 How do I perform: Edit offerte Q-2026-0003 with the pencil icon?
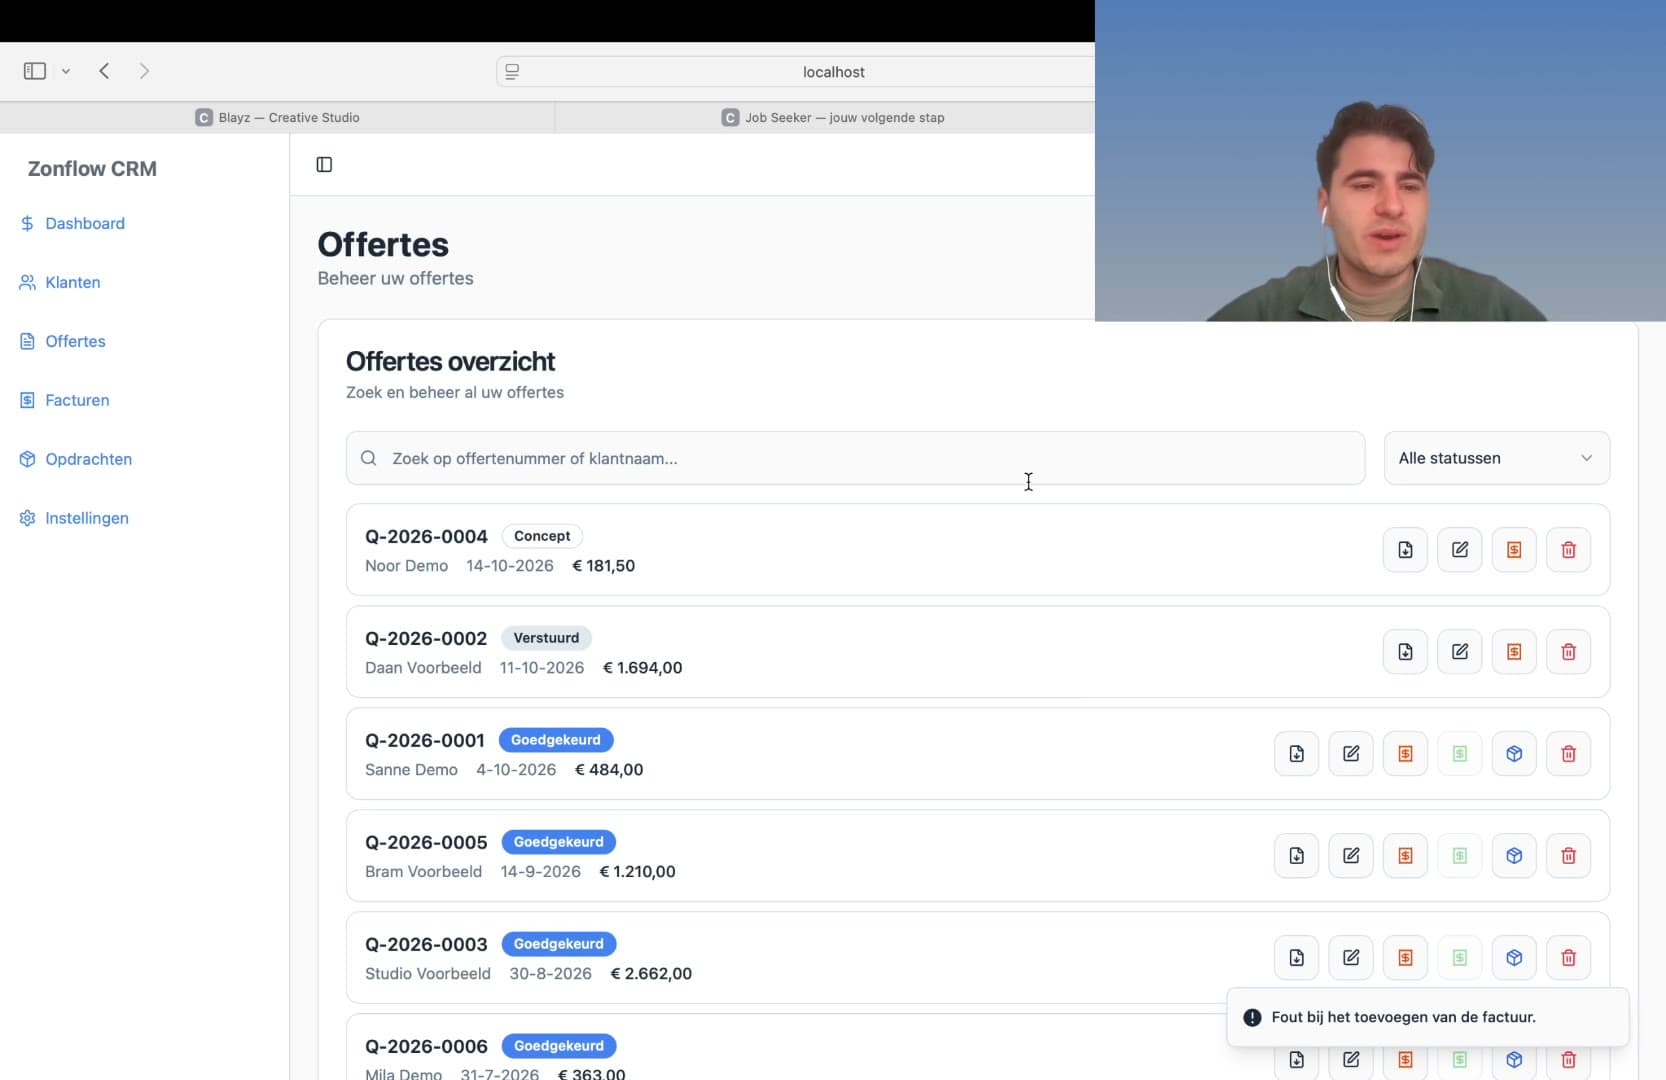click(1351, 958)
